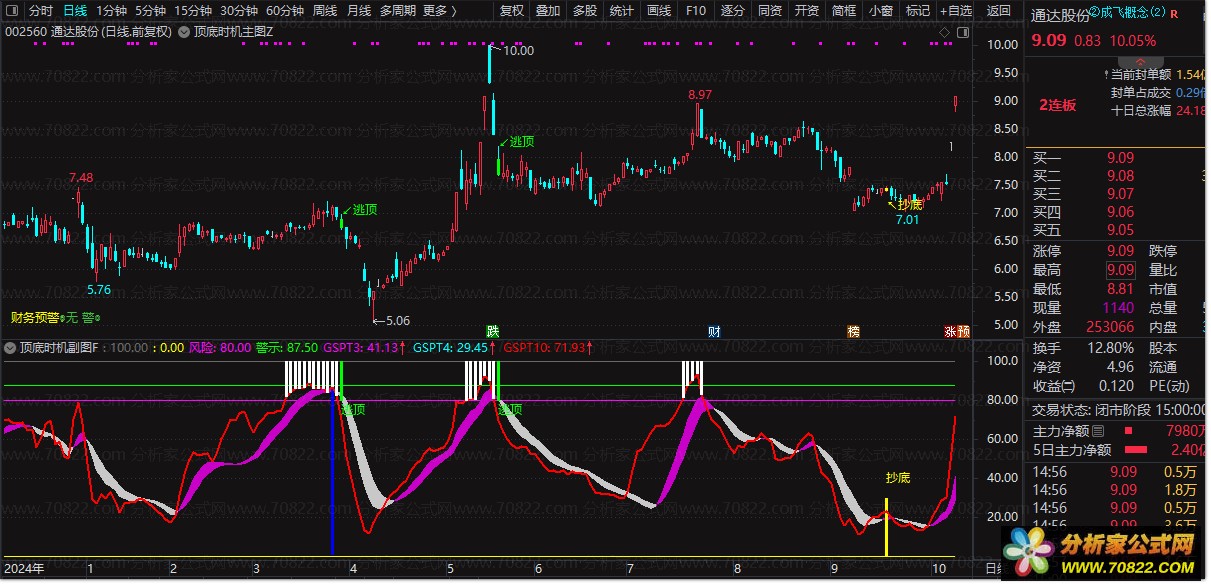The height and width of the screenshot is (584, 1211).
Task: Click the 统计 statistics button
Action: (x=621, y=11)
